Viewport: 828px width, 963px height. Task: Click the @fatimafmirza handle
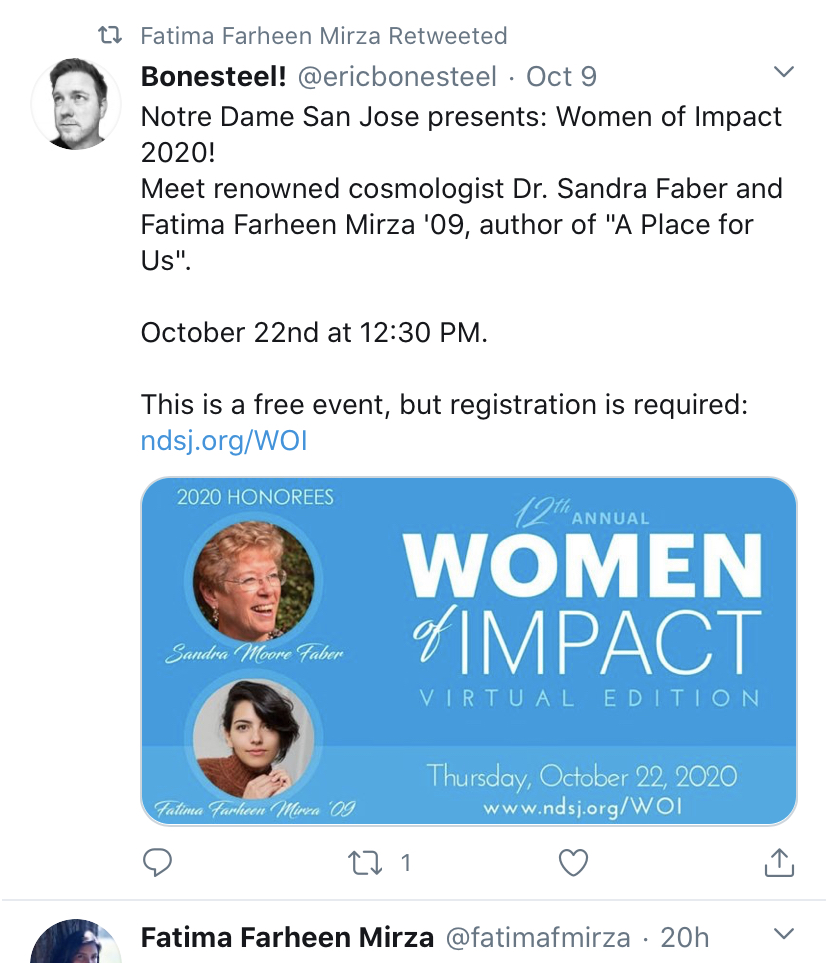coord(538,938)
